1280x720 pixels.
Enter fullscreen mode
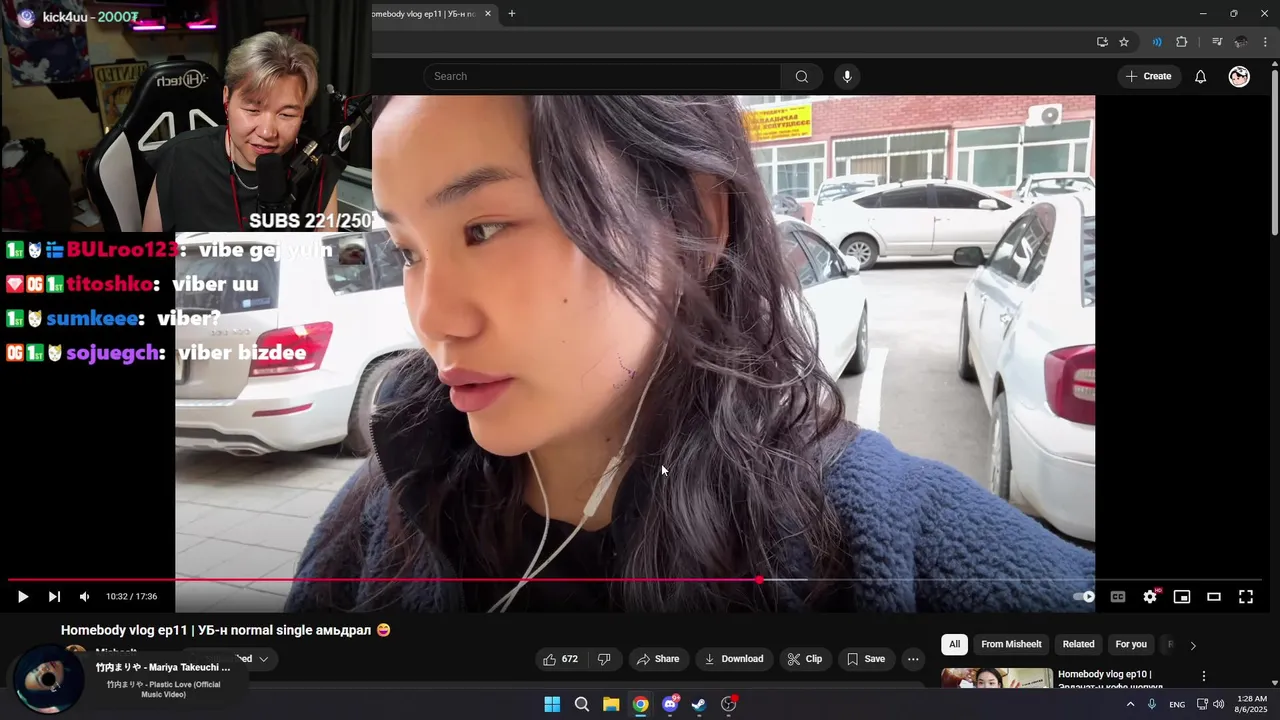pos(1246,597)
